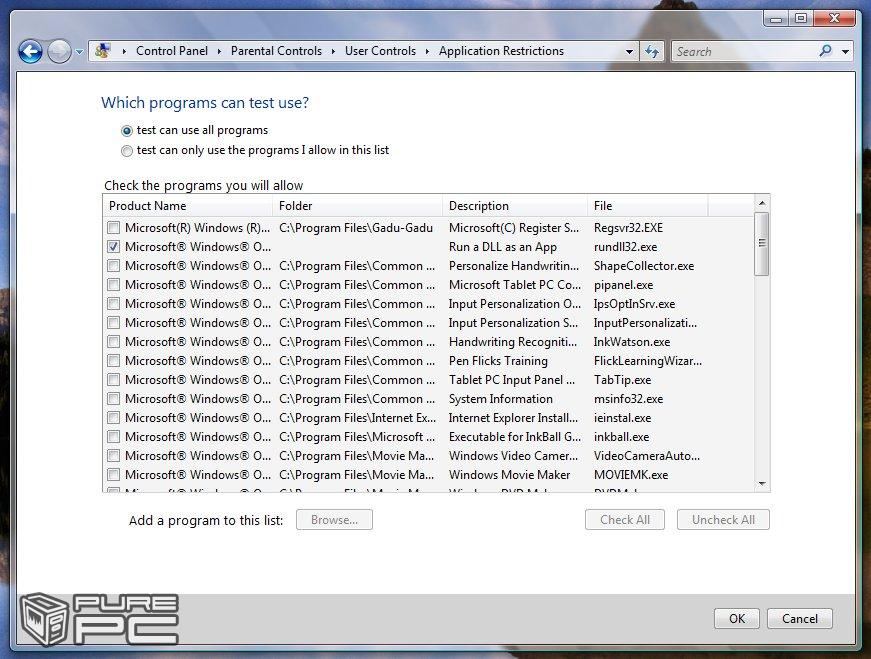Sort by the Product Name column header
Viewport: 871px width, 659px height.
tap(188, 206)
